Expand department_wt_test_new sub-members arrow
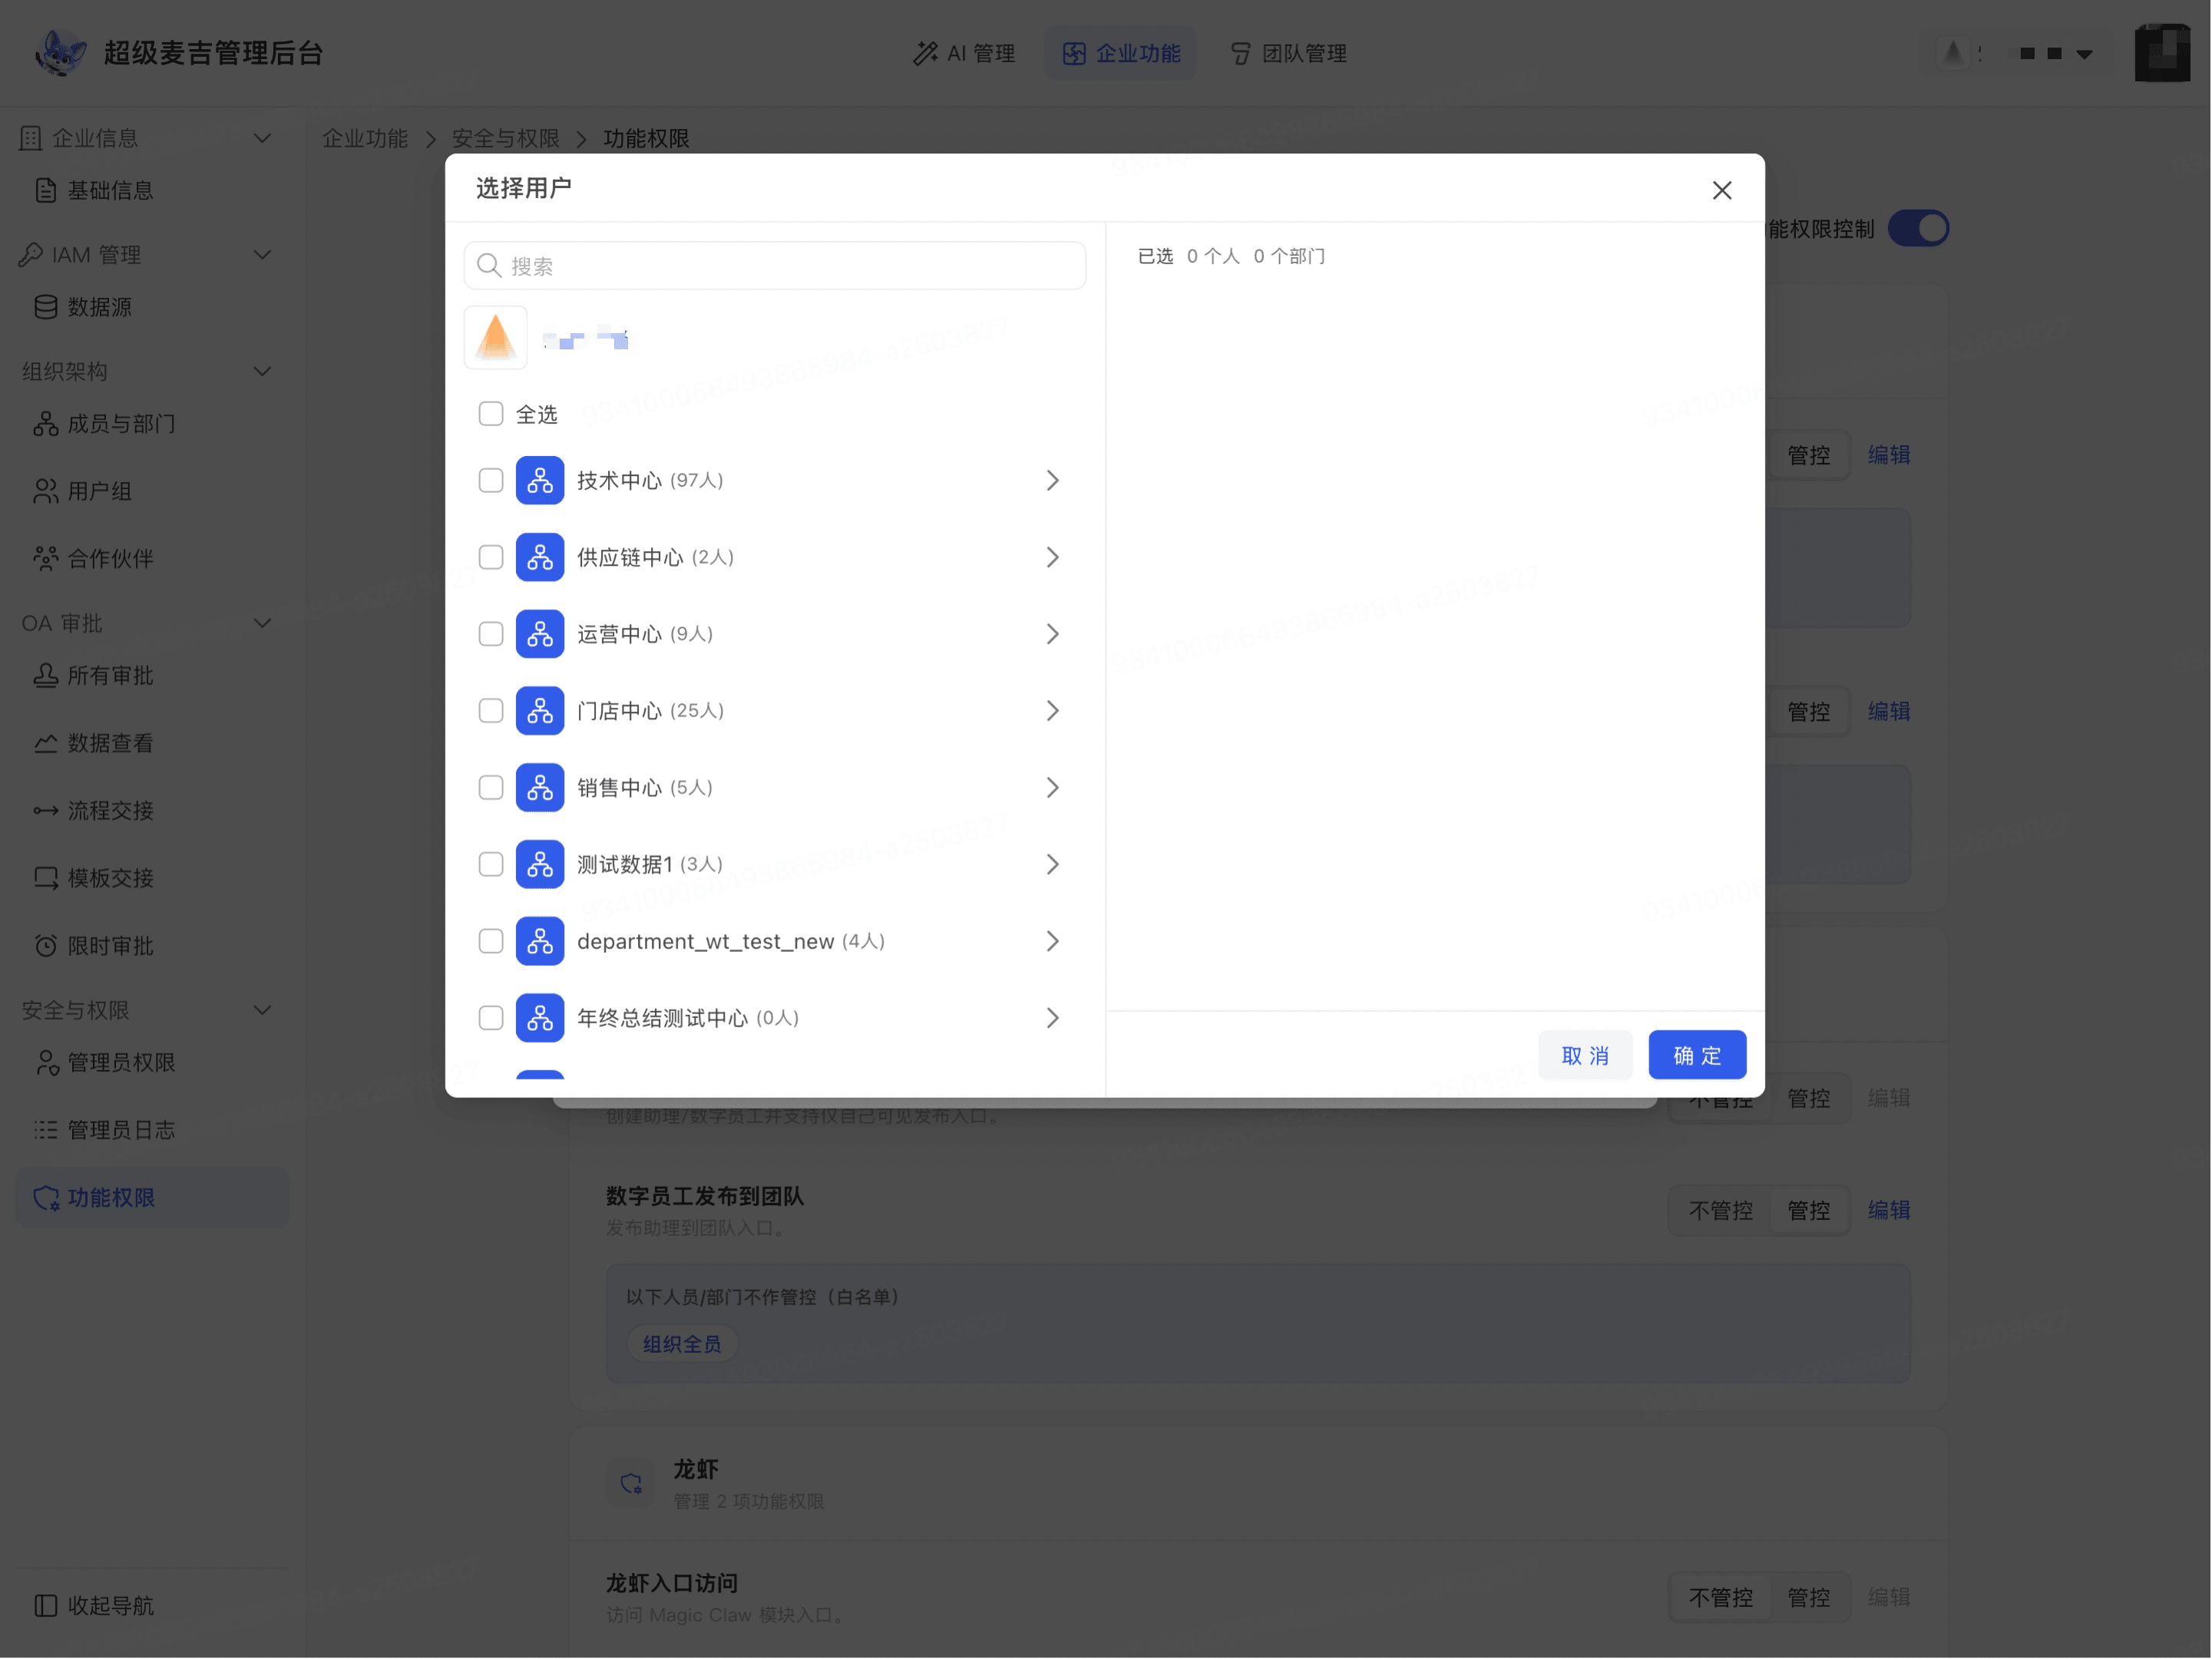 (1053, 942)
